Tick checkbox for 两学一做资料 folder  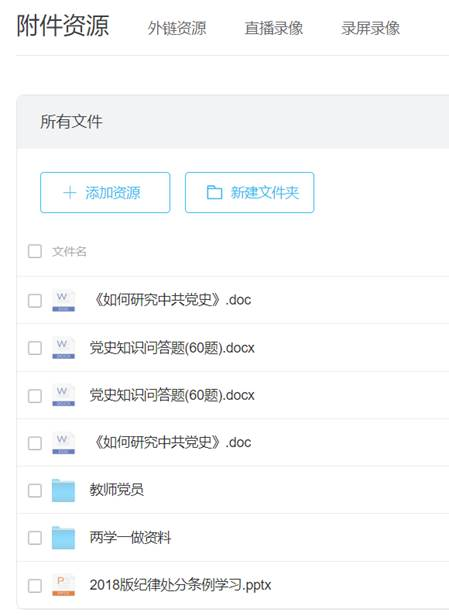pyautogui.click(x=35, y=538)
